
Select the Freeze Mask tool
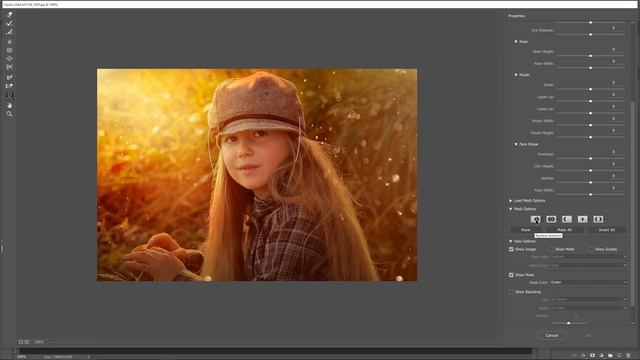(9, 77)
